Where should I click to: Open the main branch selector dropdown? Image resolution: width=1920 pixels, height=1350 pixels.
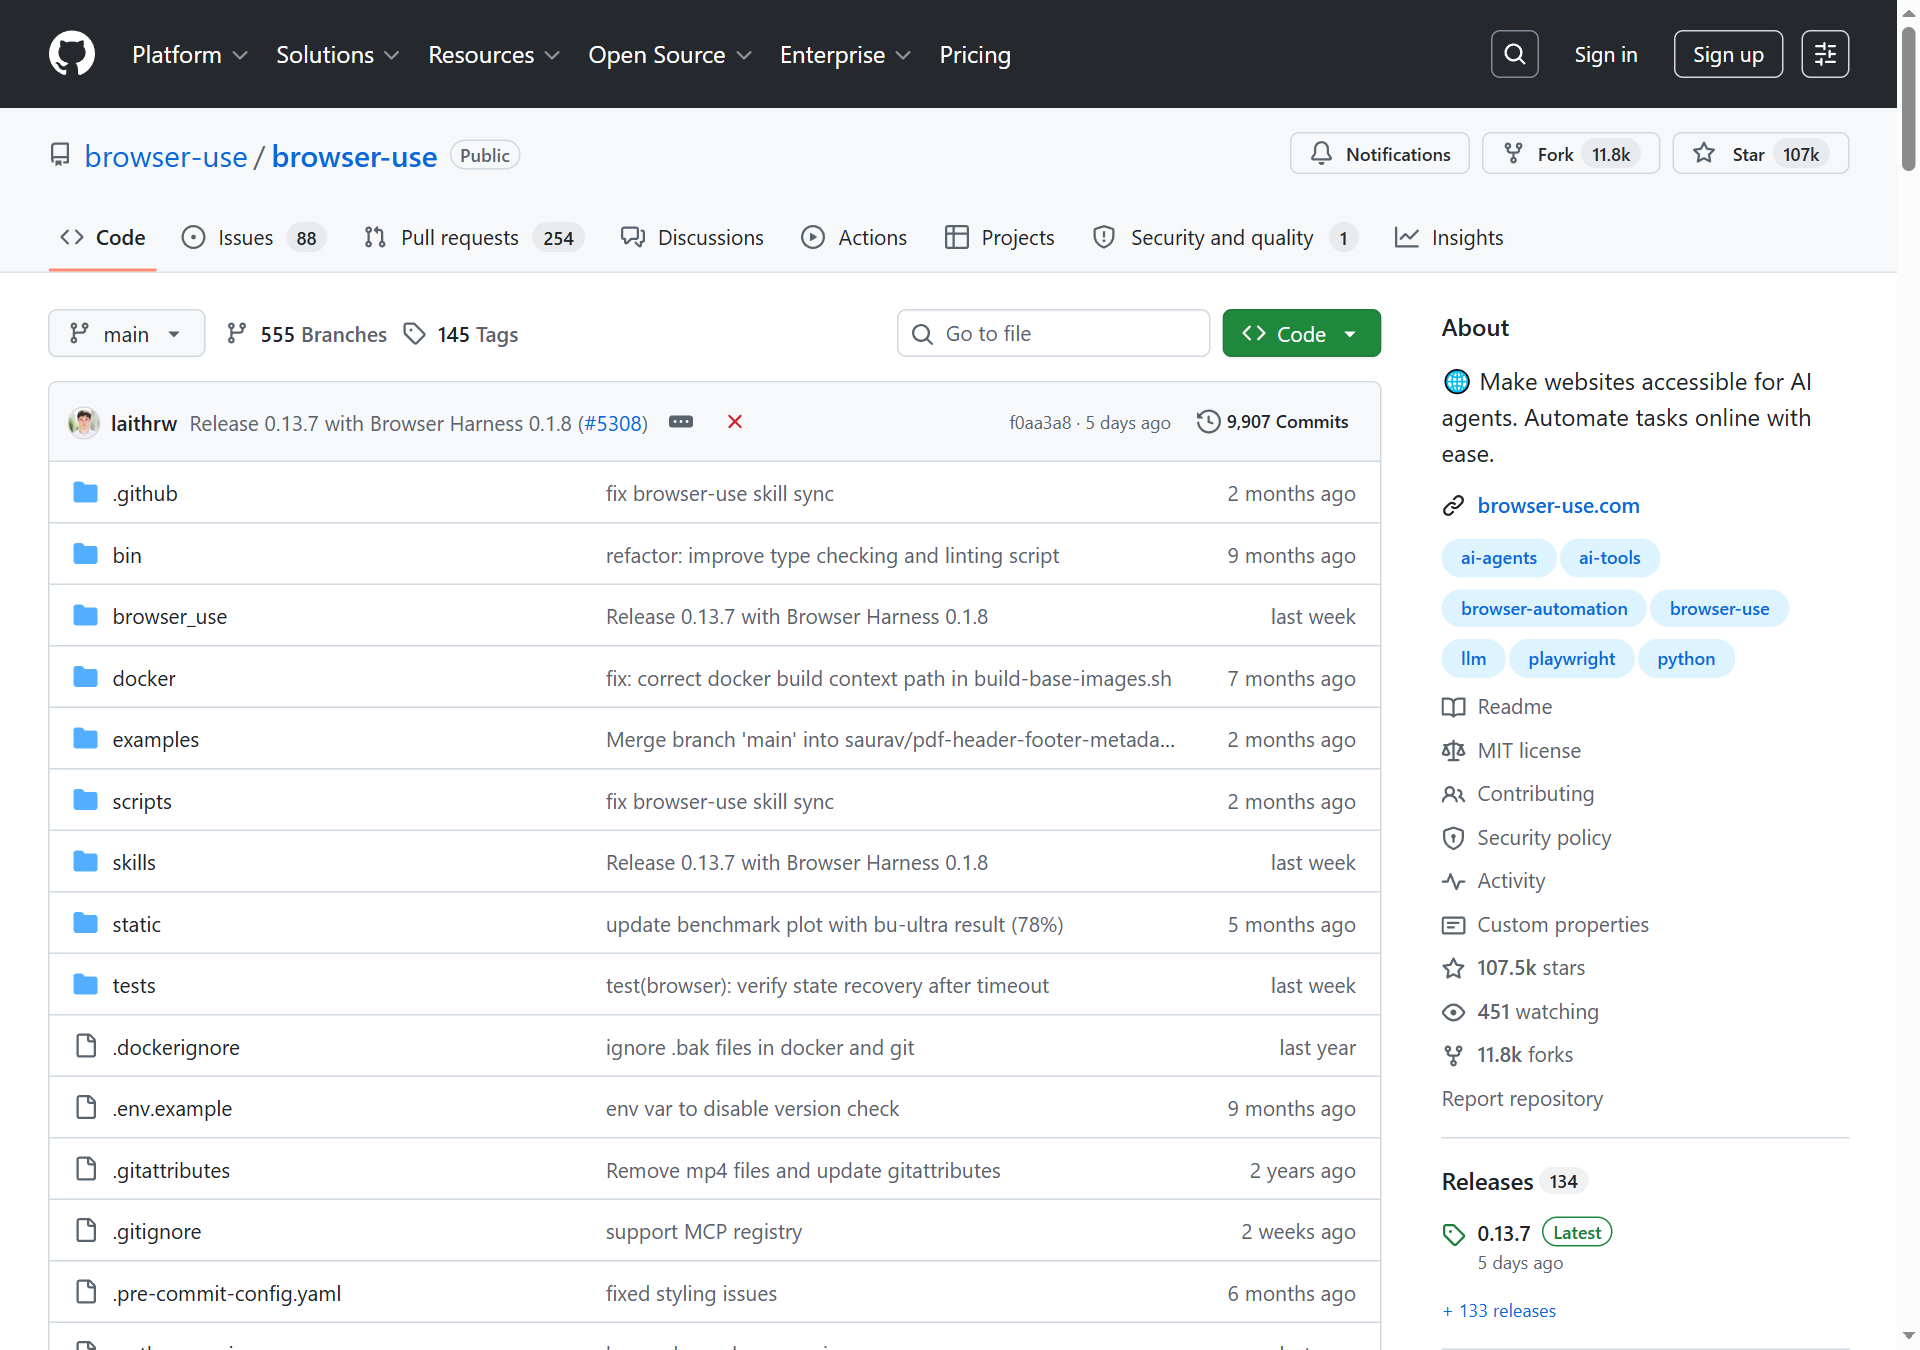[127, 334]
